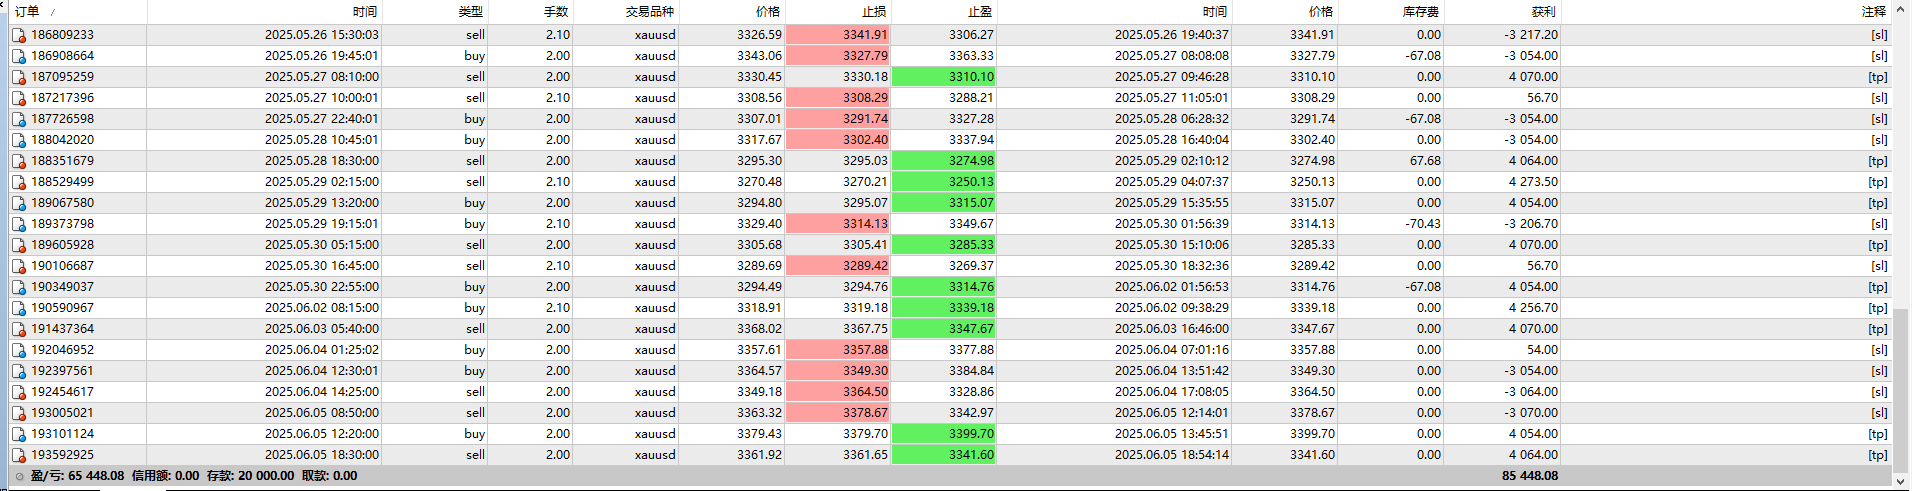Viewport: 1912px width, 491px height.
Task: Pick the trade icon of order 188529499
Action: 19,182
